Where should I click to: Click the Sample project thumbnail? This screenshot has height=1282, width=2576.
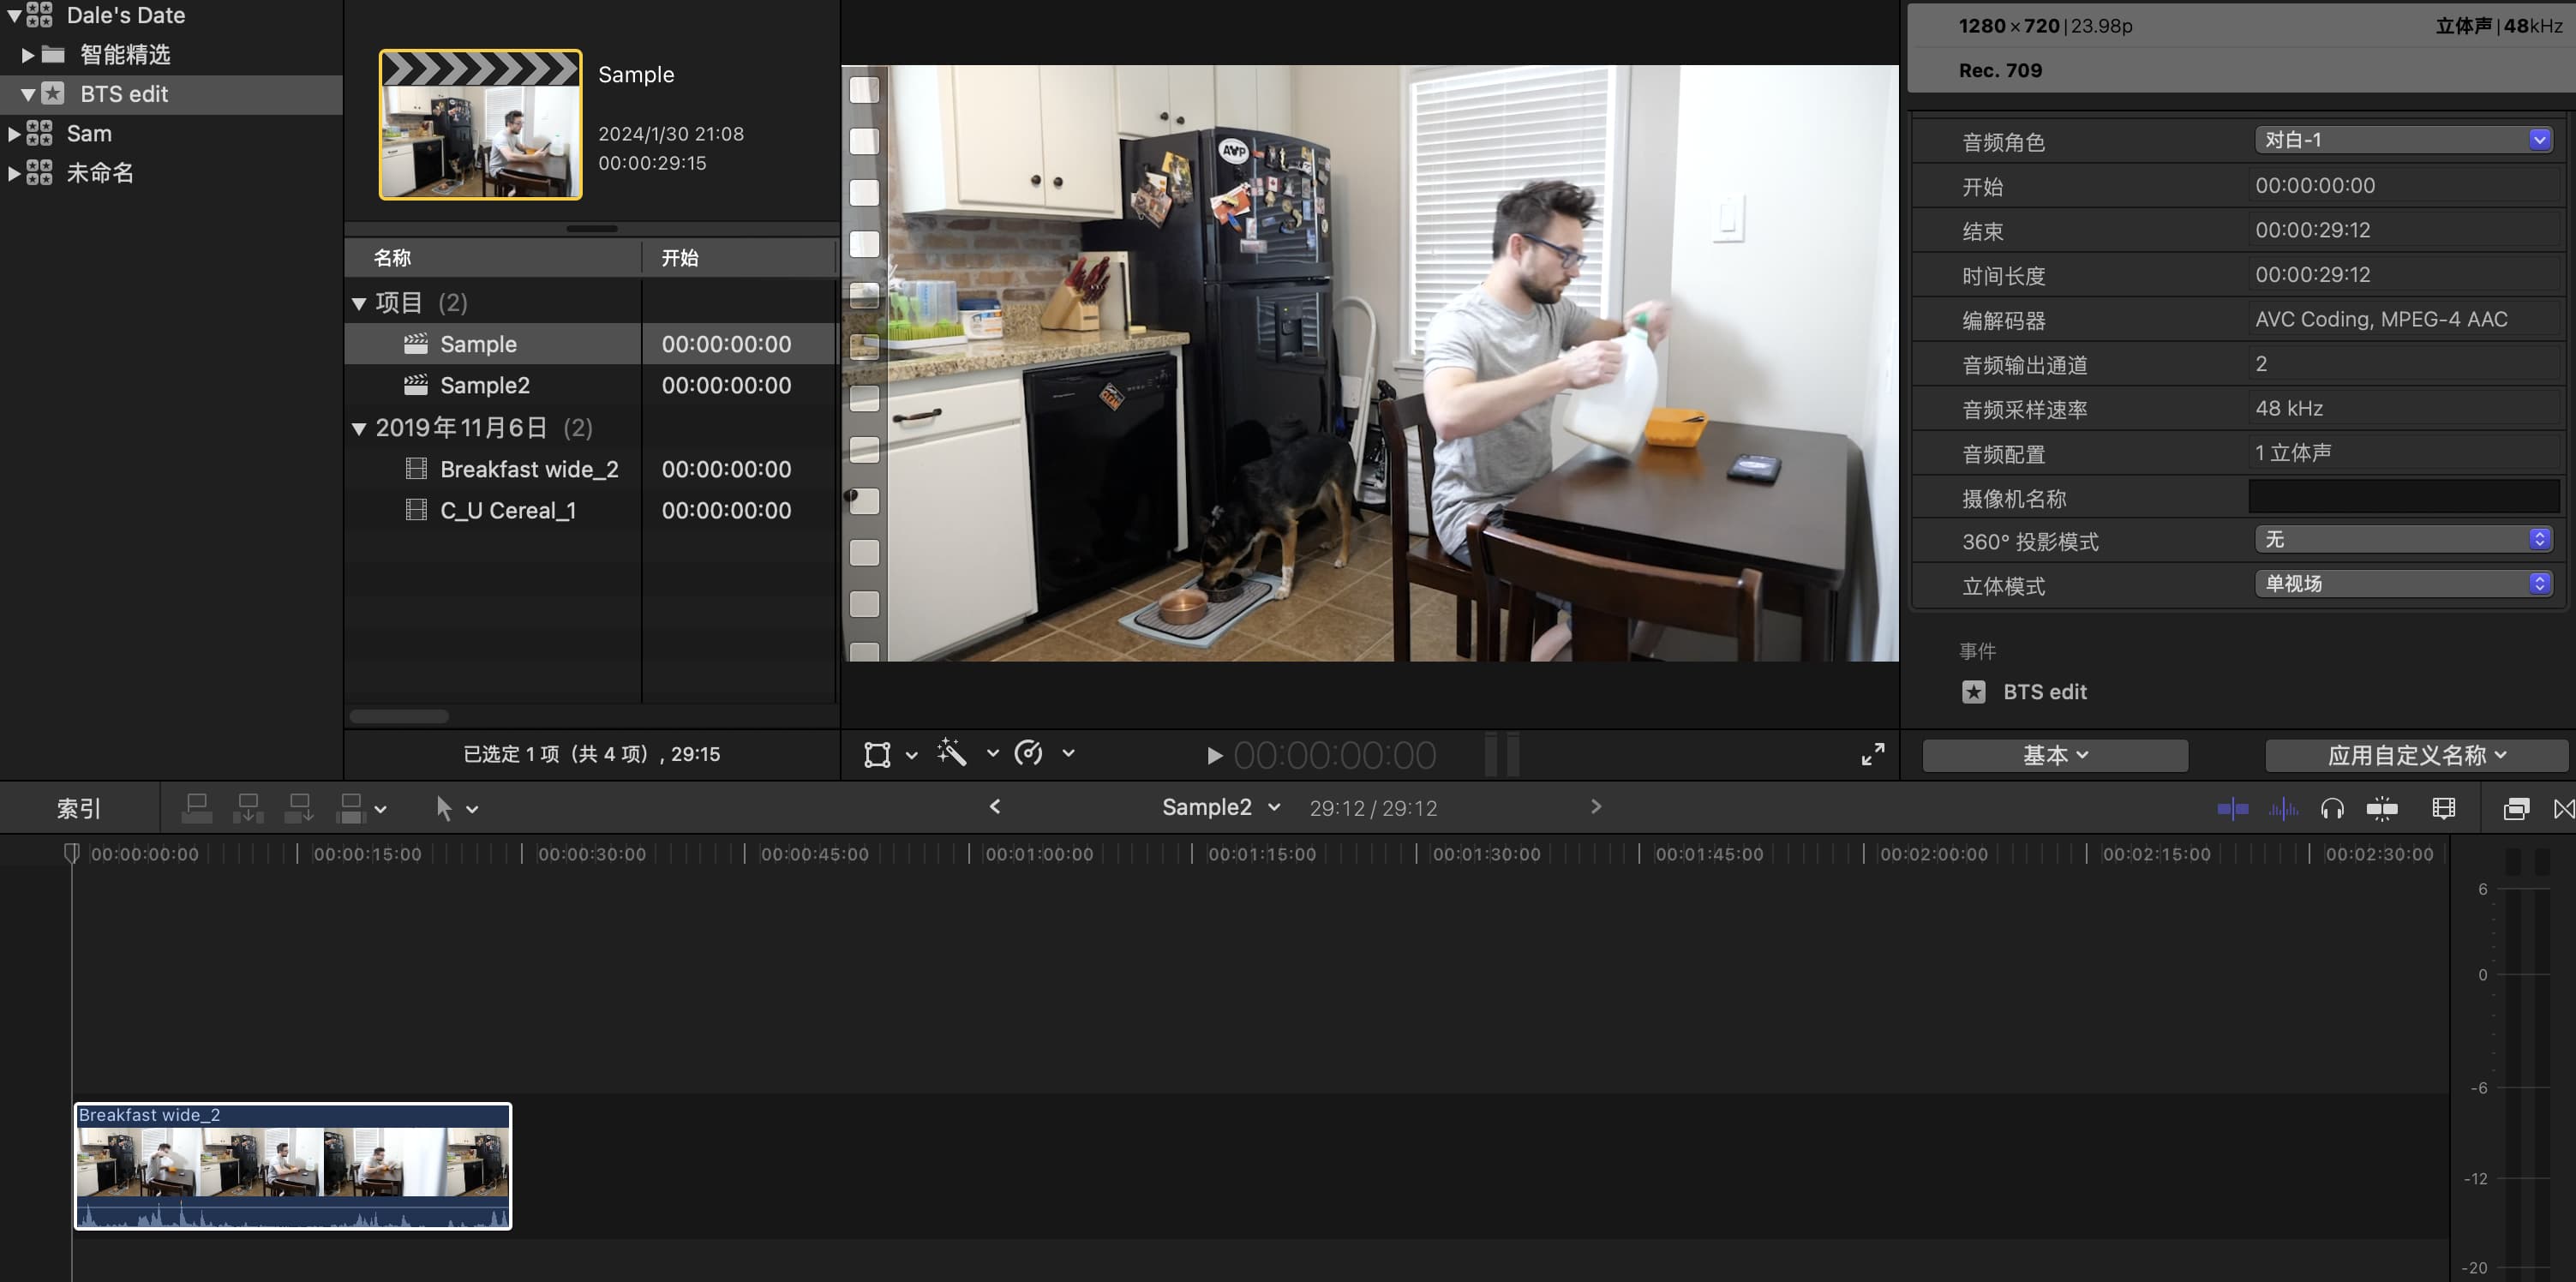480,124
